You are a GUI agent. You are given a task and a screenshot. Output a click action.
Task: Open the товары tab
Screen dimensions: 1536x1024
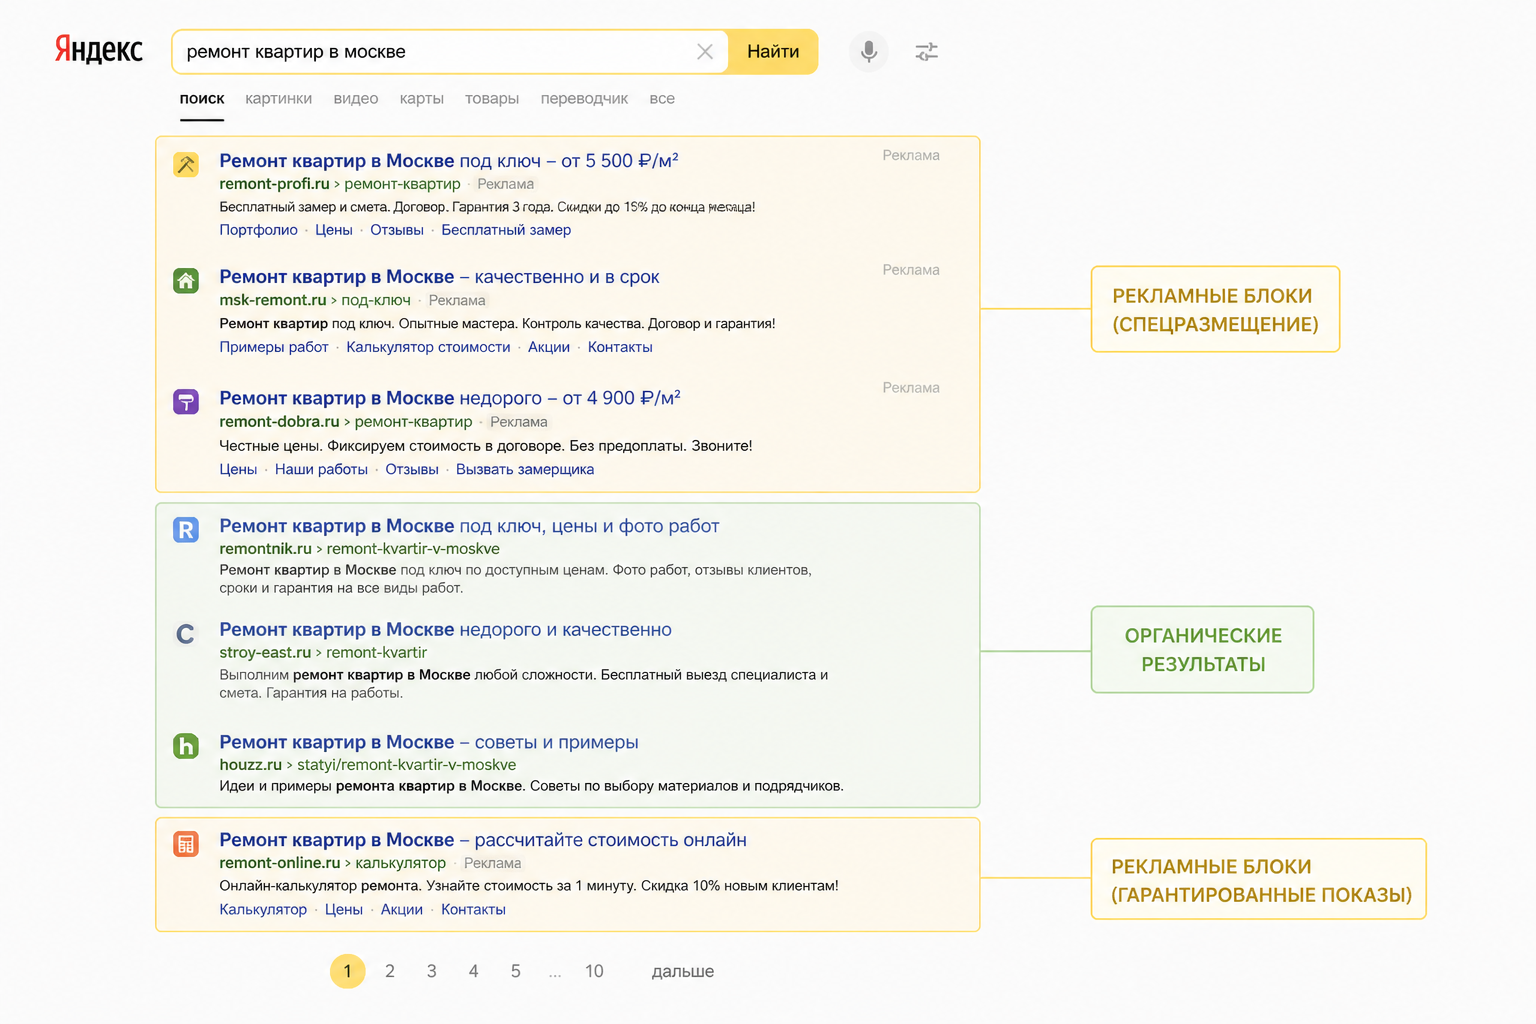pyautogui.click(x=492, y=99)
